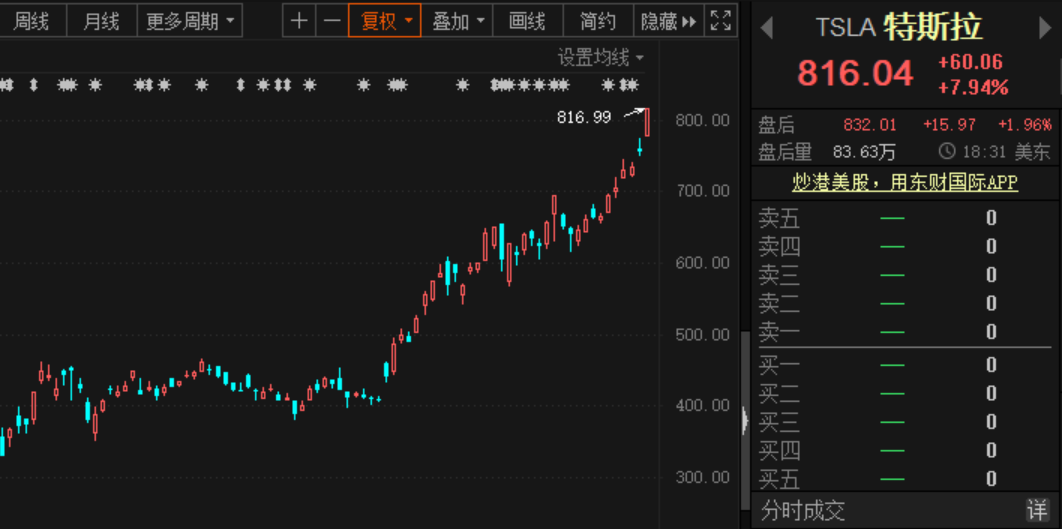Click the 800.00 price axis label
1062x529 pixels.
coord(702,120)
